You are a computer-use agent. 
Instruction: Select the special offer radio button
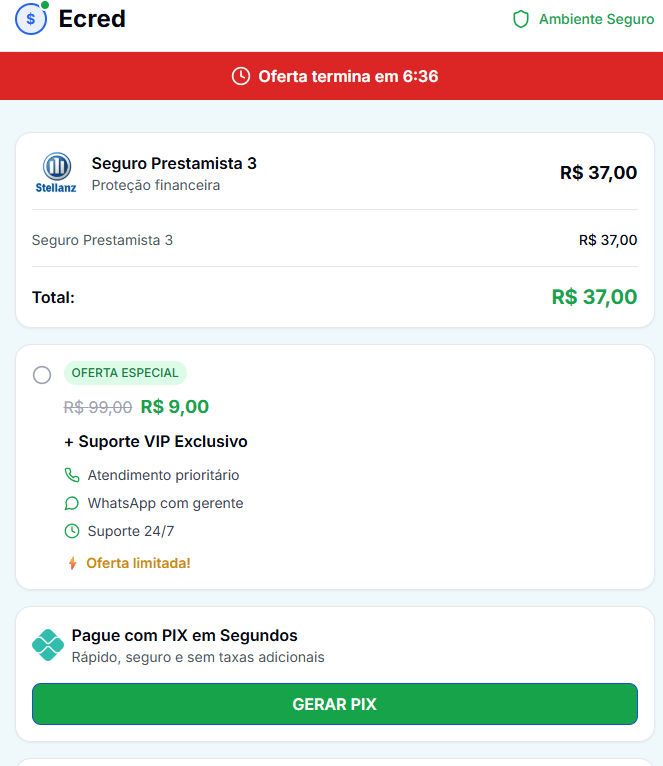(x=42, y=375)
